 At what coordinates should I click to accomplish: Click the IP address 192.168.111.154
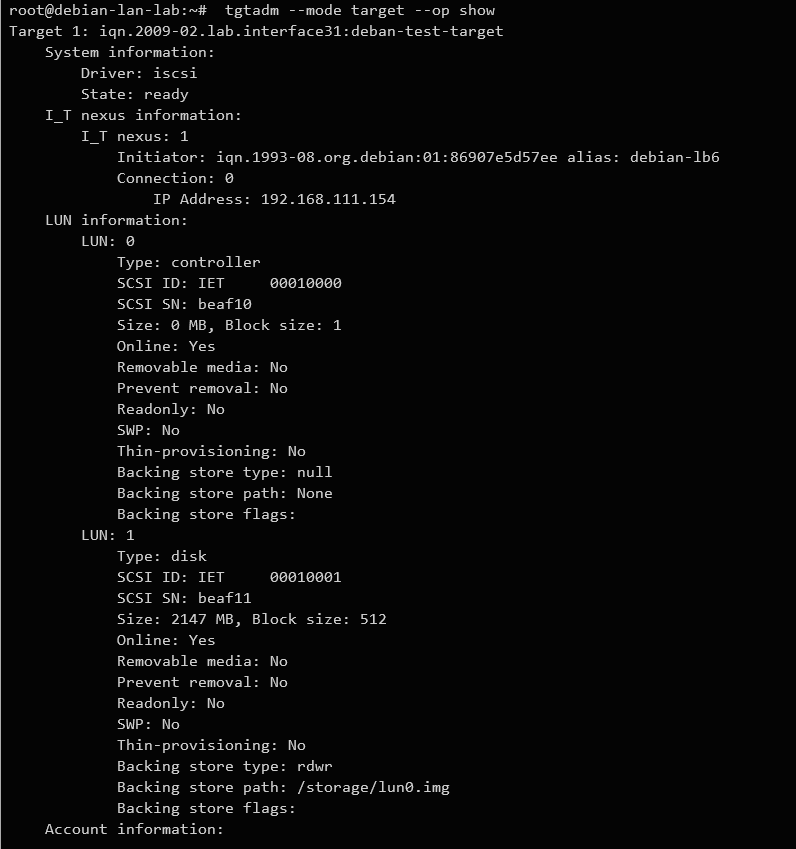pos(328,199)
